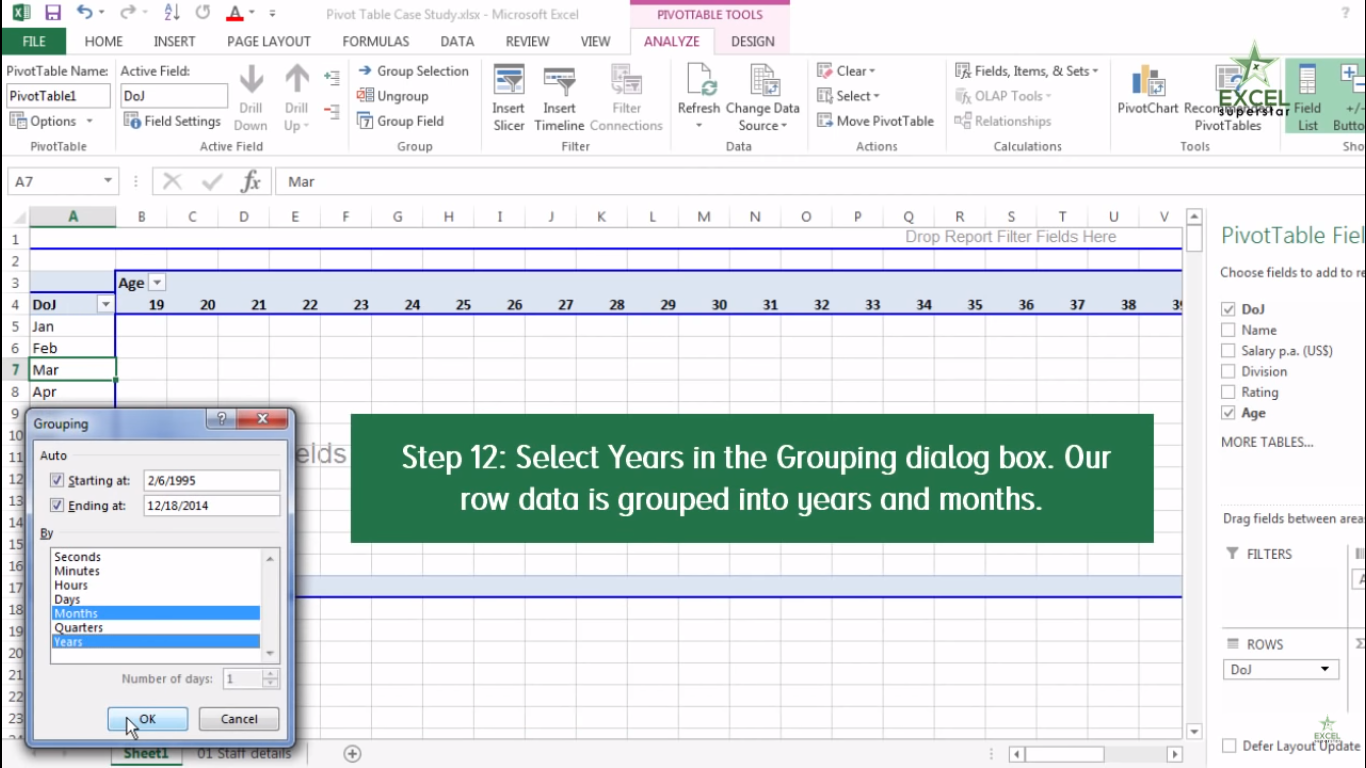Open Field Settings for active field

[172, 121]
